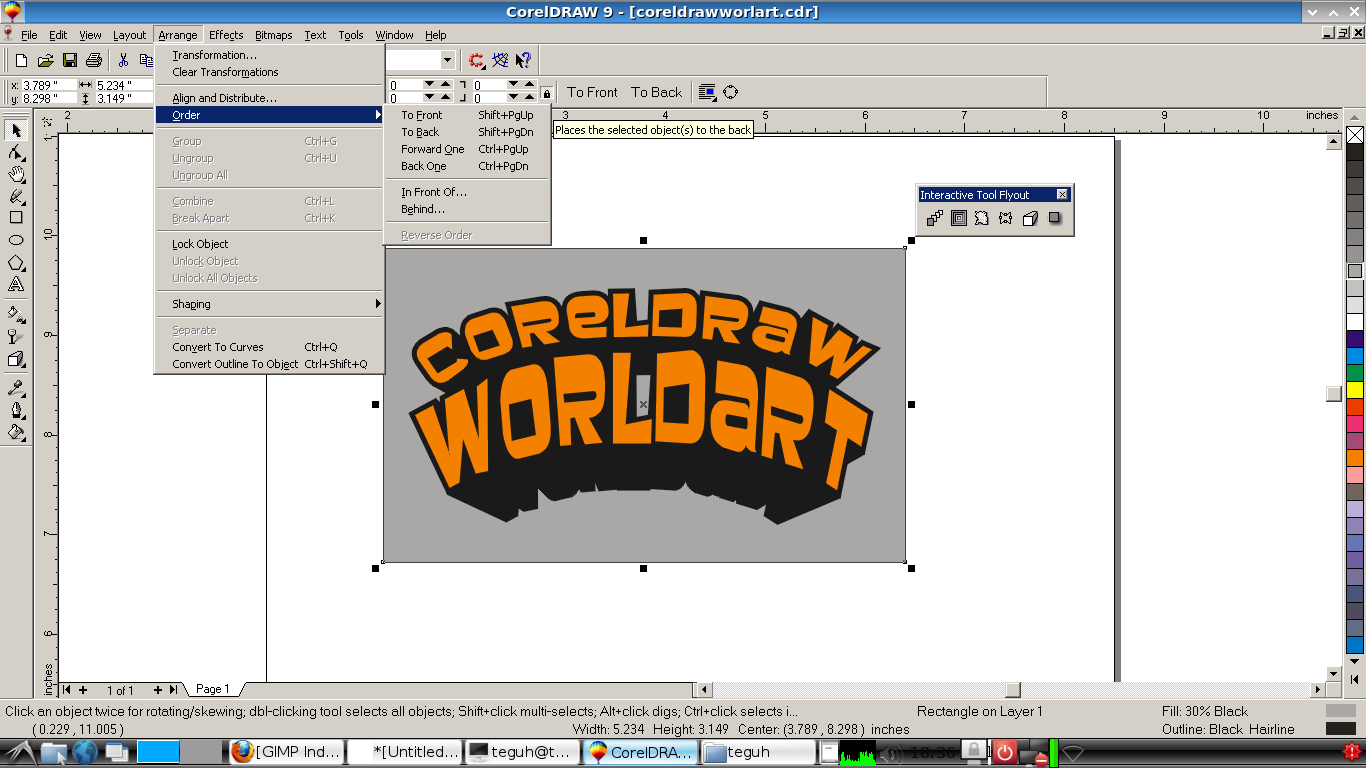Click the To Back button

tap(656, 92)
